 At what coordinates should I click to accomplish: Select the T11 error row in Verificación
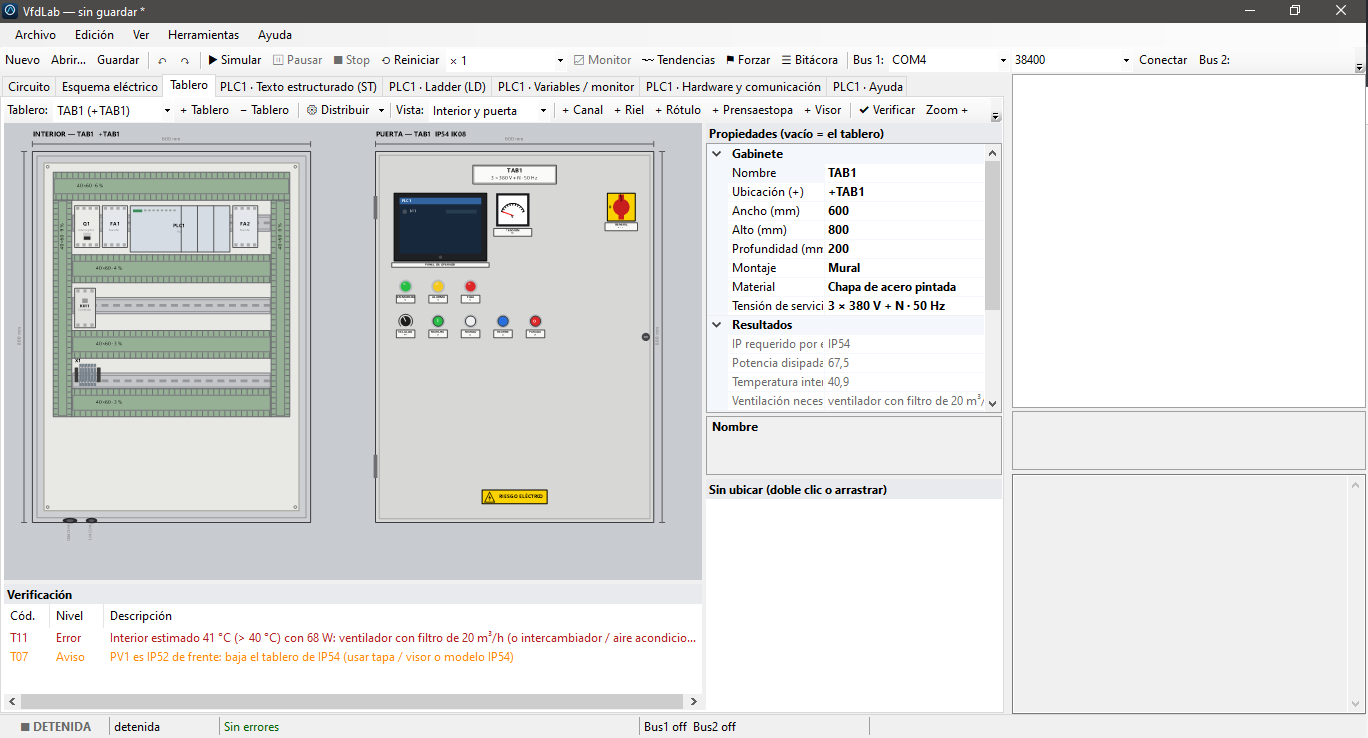pyautogui.click(x=354, y=638)
